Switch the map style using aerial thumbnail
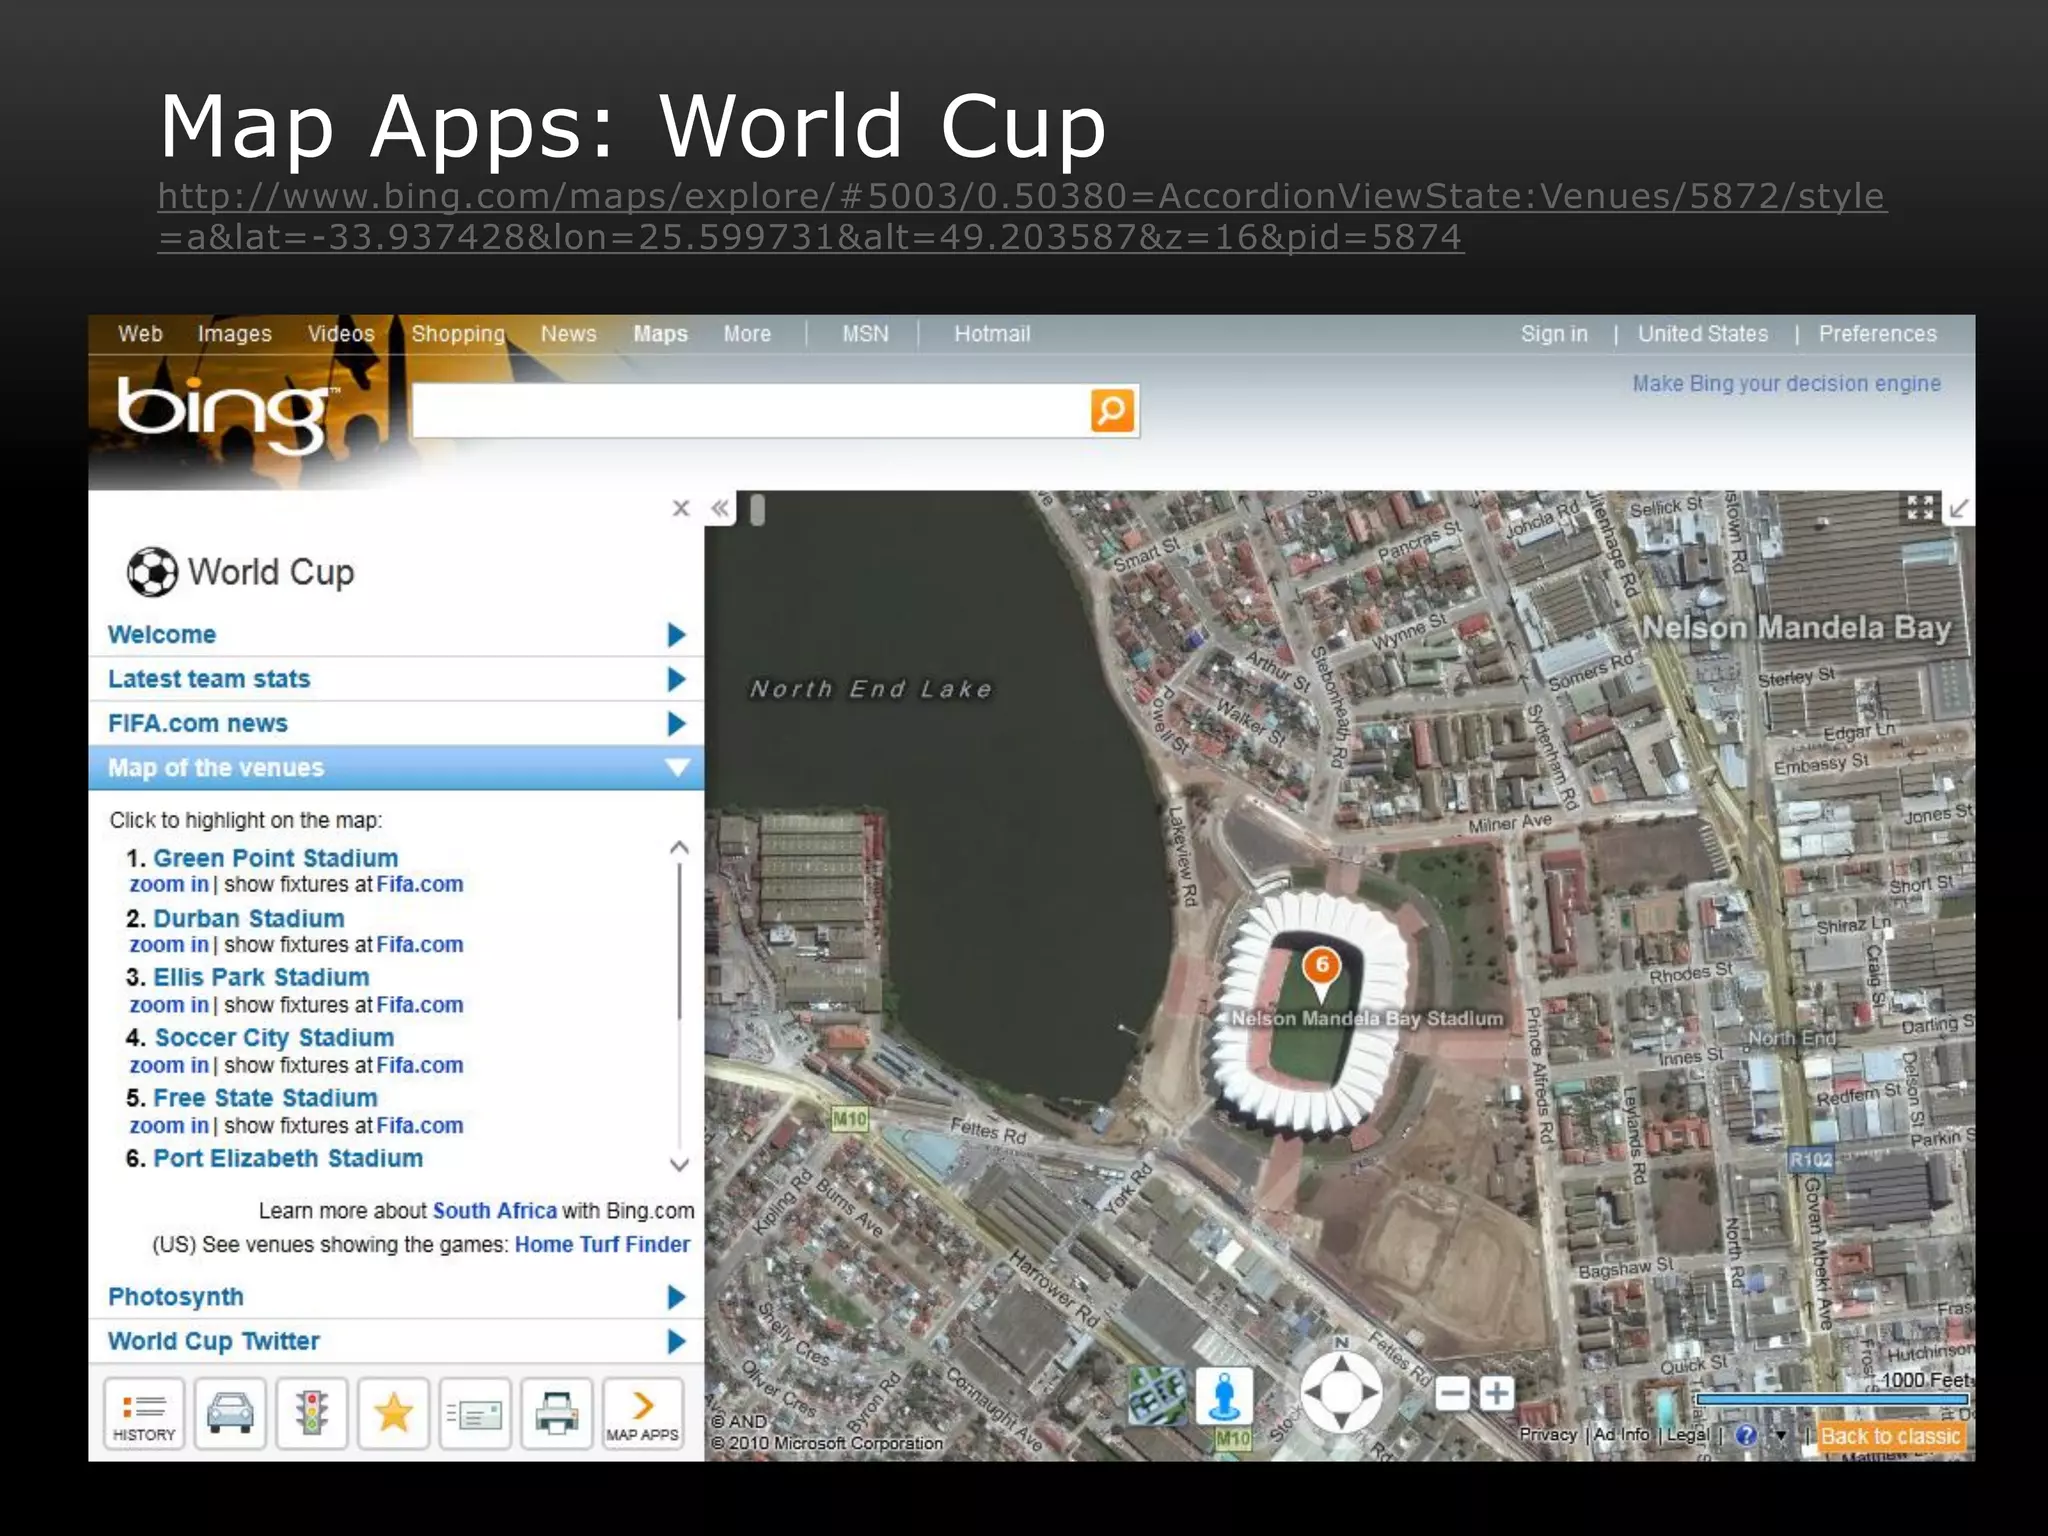The image size is (2048, 1536). click(1158, 1395)
